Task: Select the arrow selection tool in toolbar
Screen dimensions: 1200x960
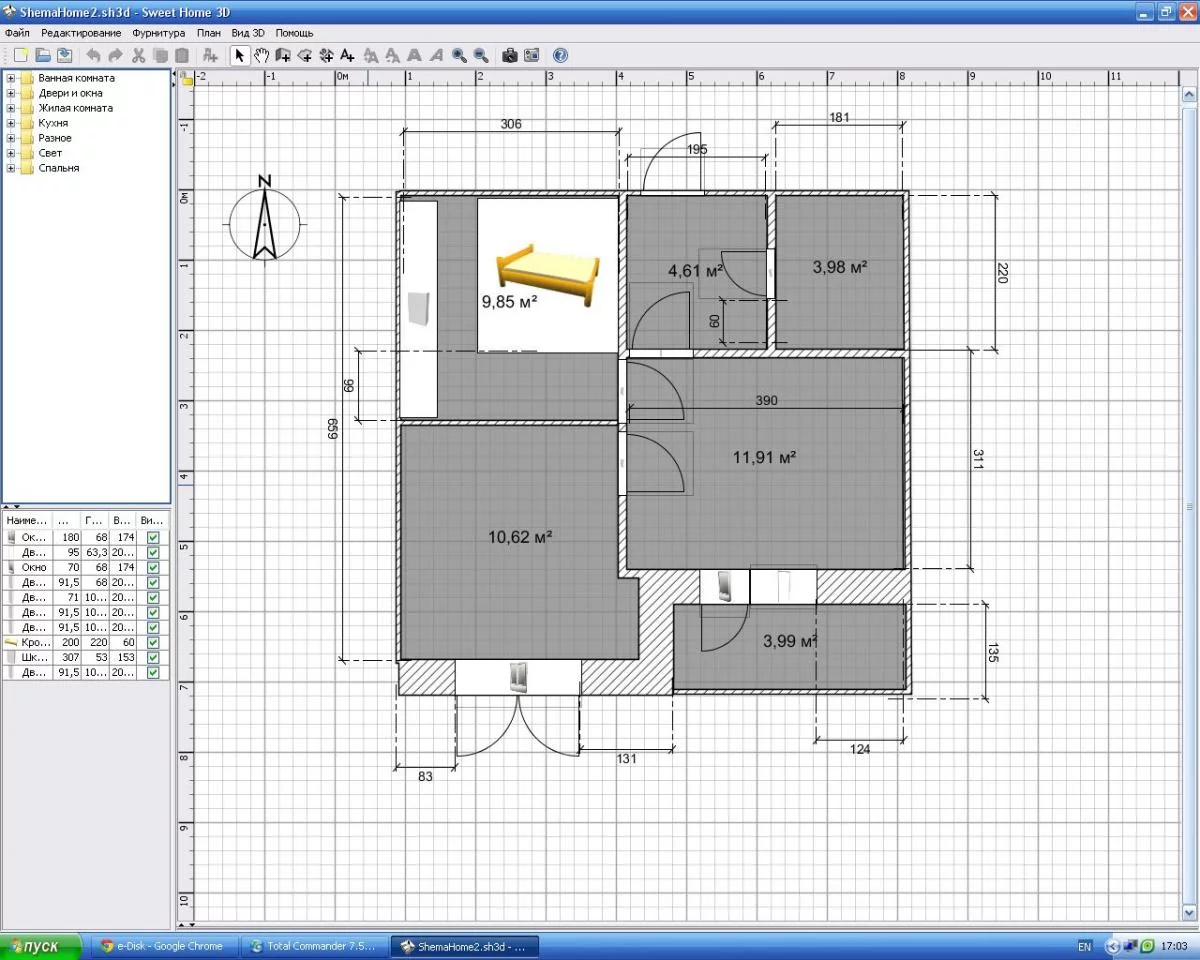Action: click(240, 55)
